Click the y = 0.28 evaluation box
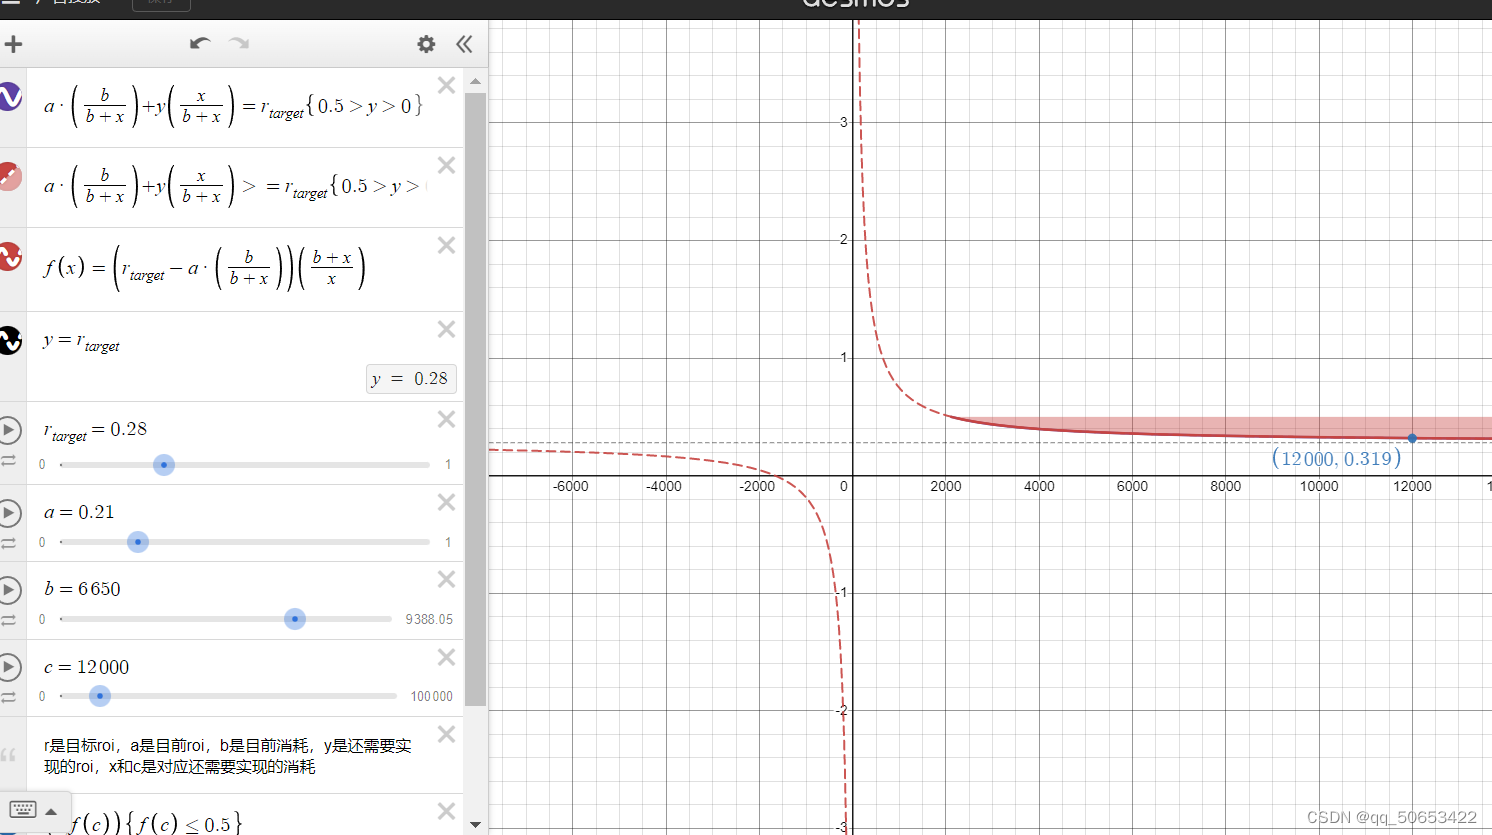The width and height of the screenshot is (1492, 835). coord(411,379)
